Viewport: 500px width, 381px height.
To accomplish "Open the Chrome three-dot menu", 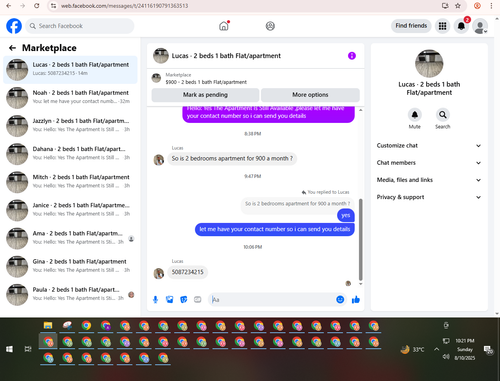I will tap(491, 6).
